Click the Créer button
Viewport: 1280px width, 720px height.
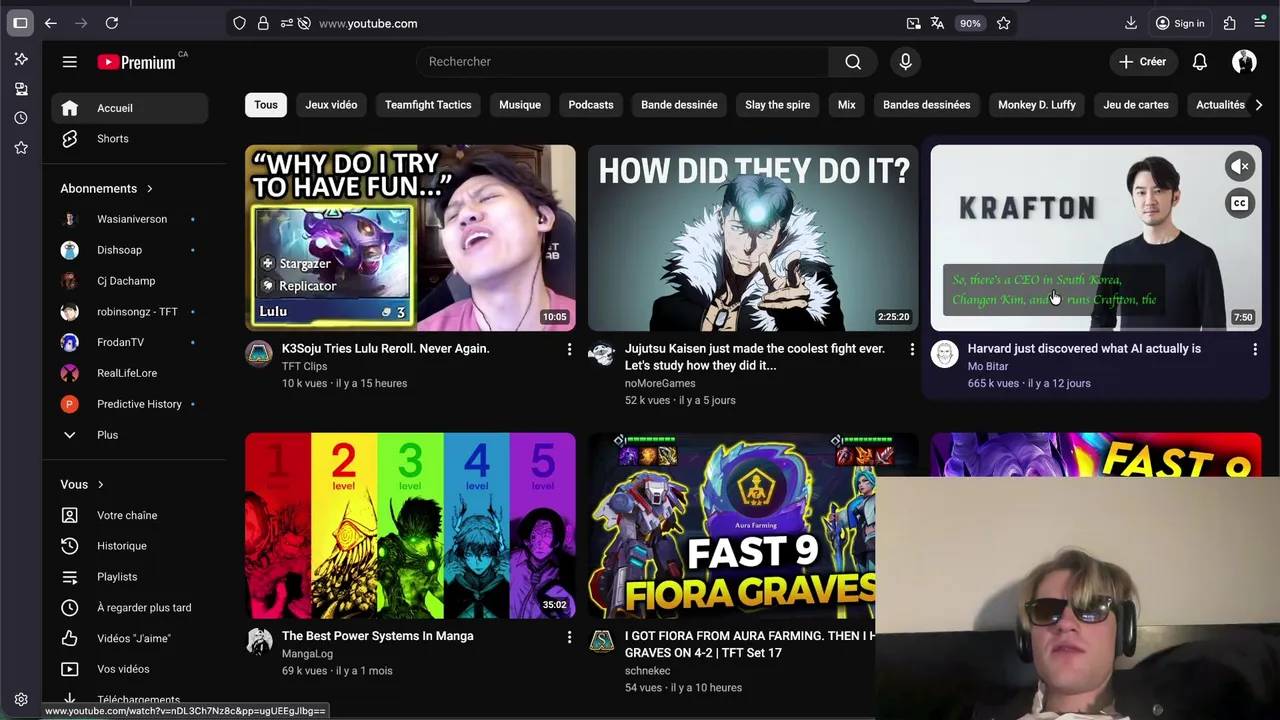tap(1143, 62)
